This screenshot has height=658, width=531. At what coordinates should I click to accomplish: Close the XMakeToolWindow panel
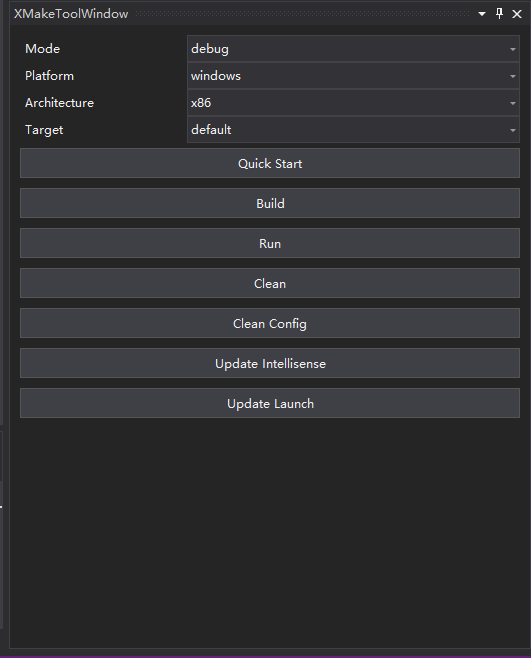pyautogui.click(x=517, y=14)
